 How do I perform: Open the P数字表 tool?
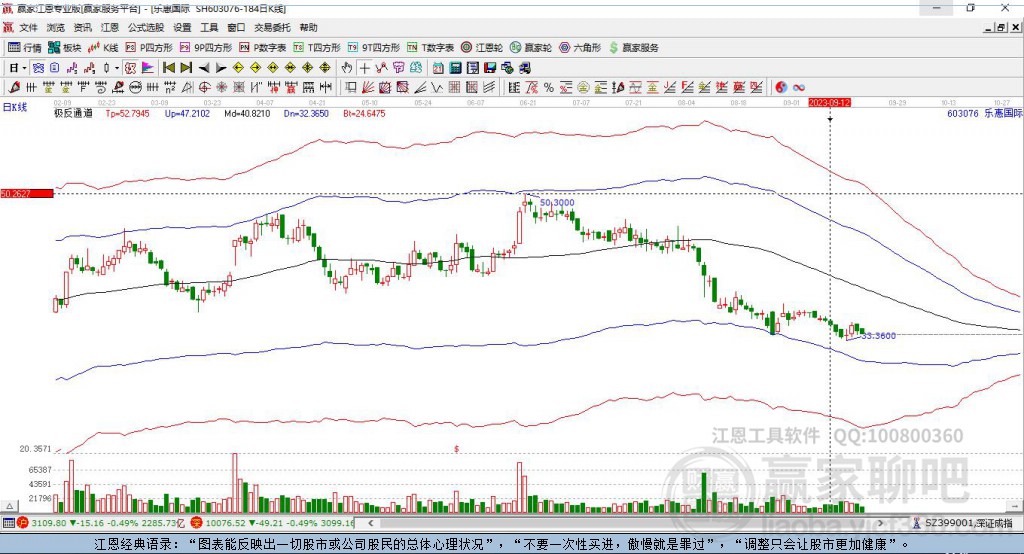pos(263,48)
